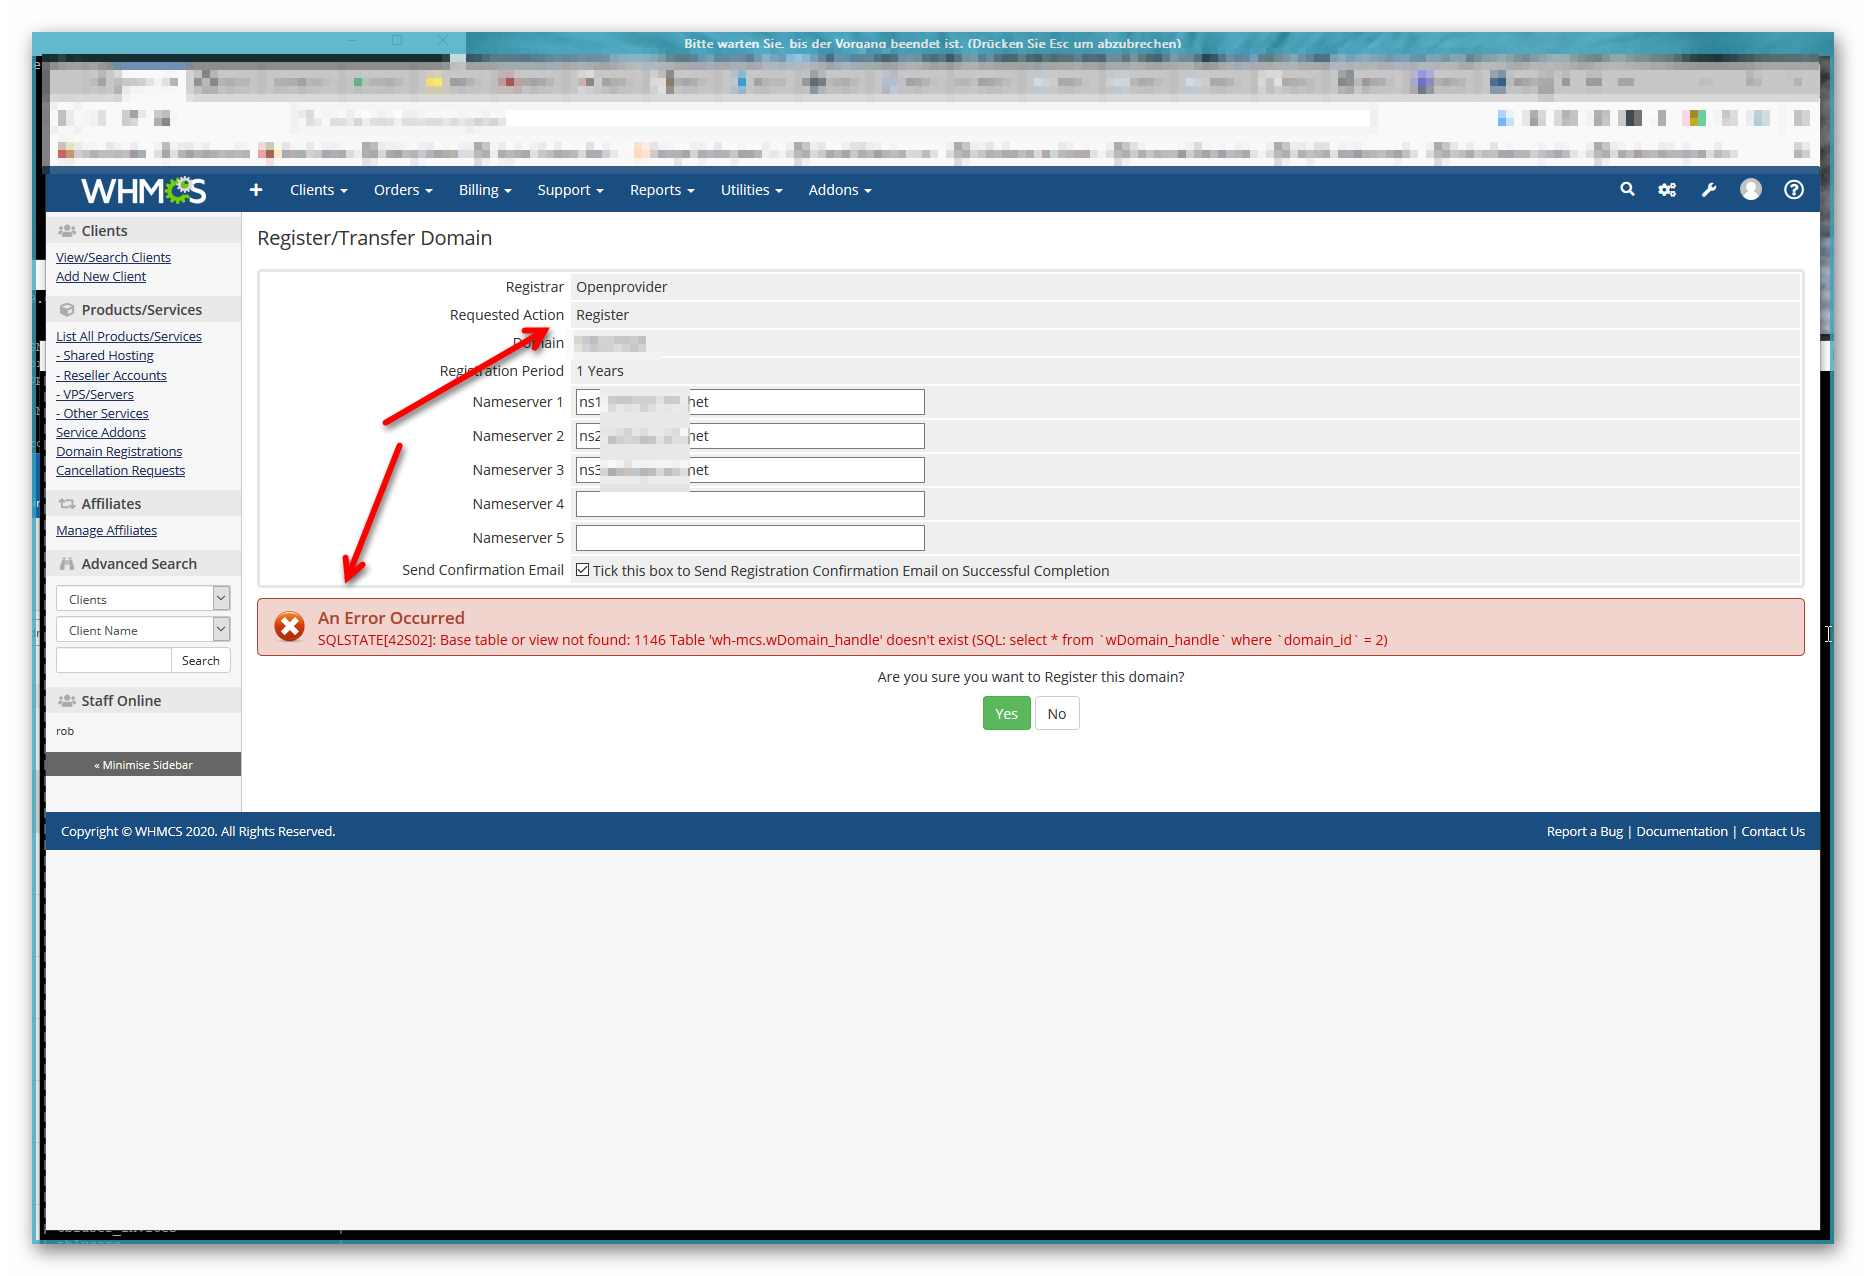
Task: Click the Products/Services box icon
Action: tap(68, 309)
